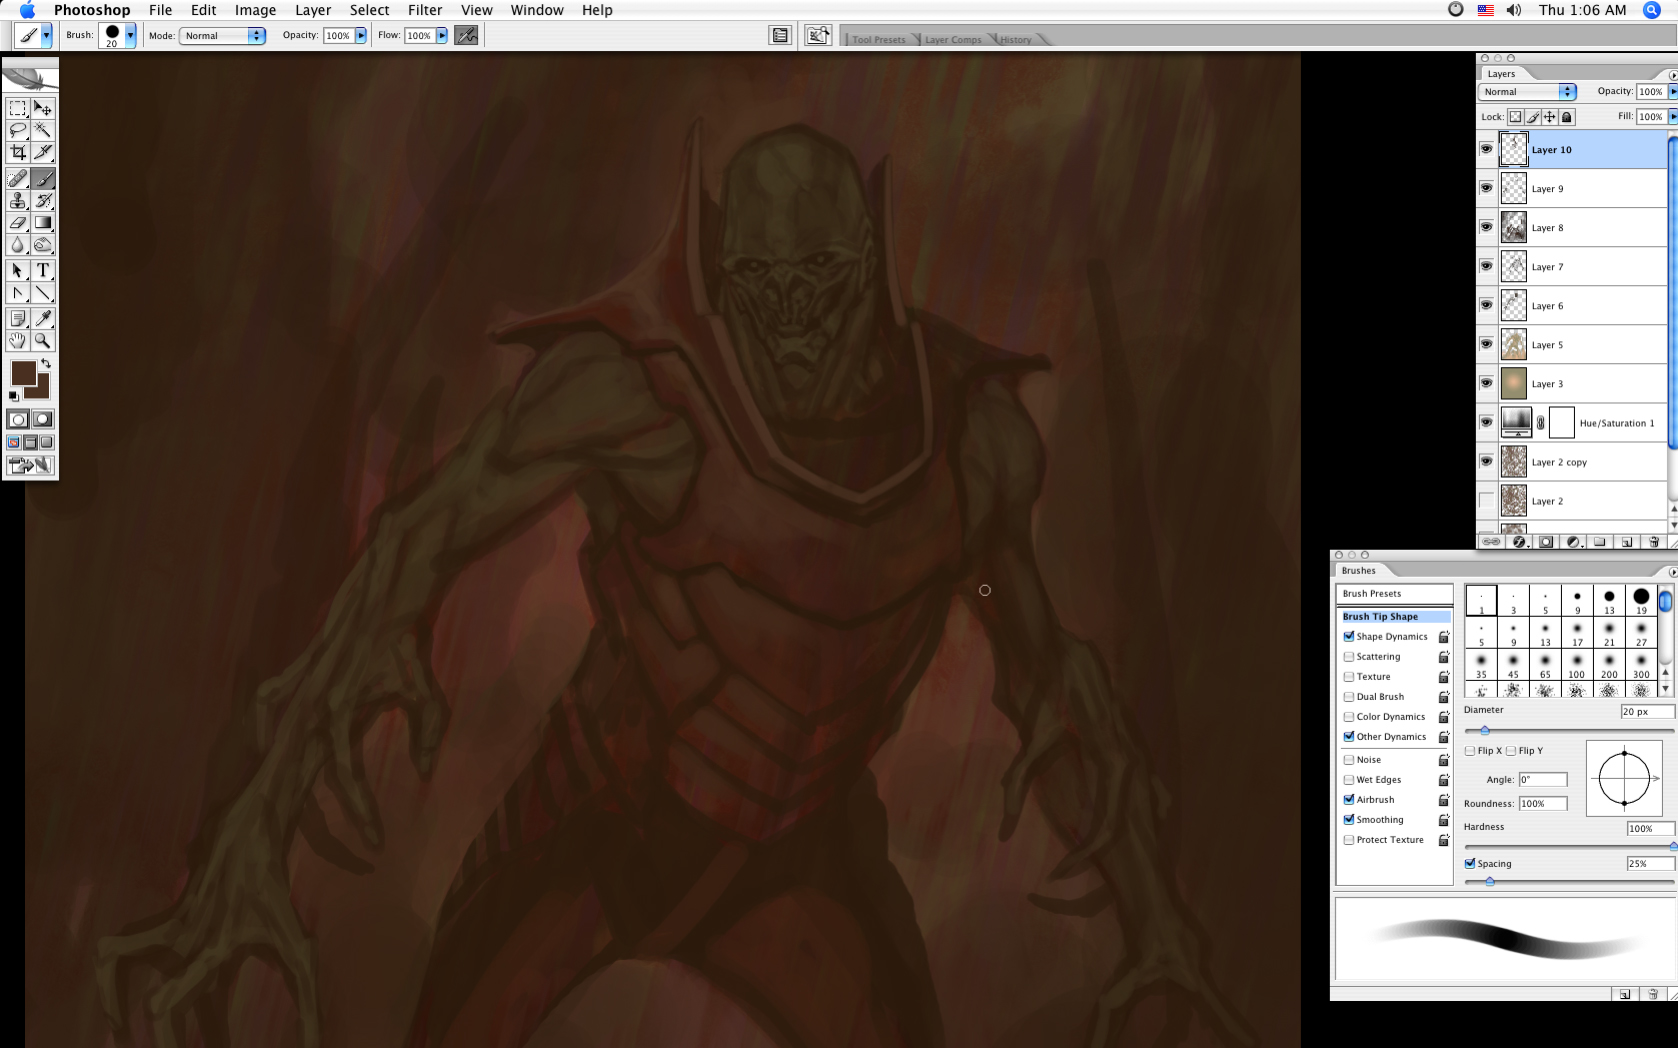Open layer Opacity arrow in Layers panel
This screenshot has width=1678, height=1048.
[x=1672, y=91]
